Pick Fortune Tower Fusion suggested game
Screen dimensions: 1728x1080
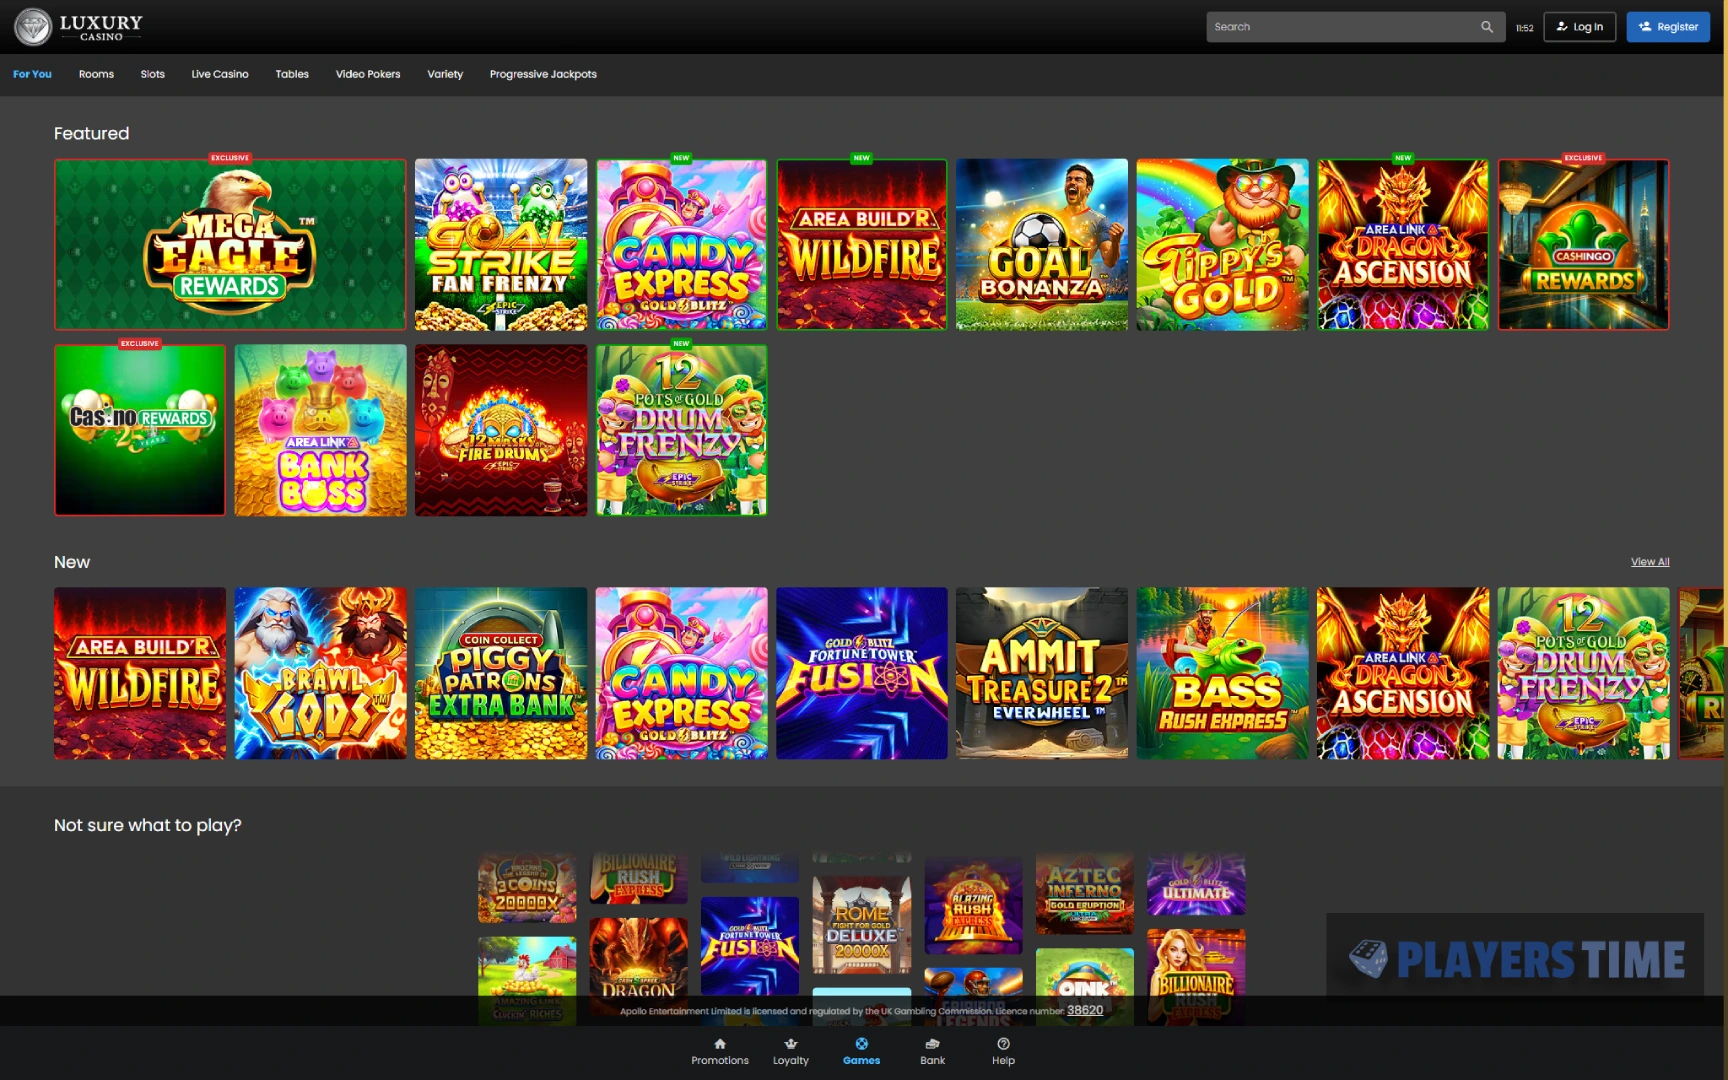pyautogui.click(x=750, y=945)
